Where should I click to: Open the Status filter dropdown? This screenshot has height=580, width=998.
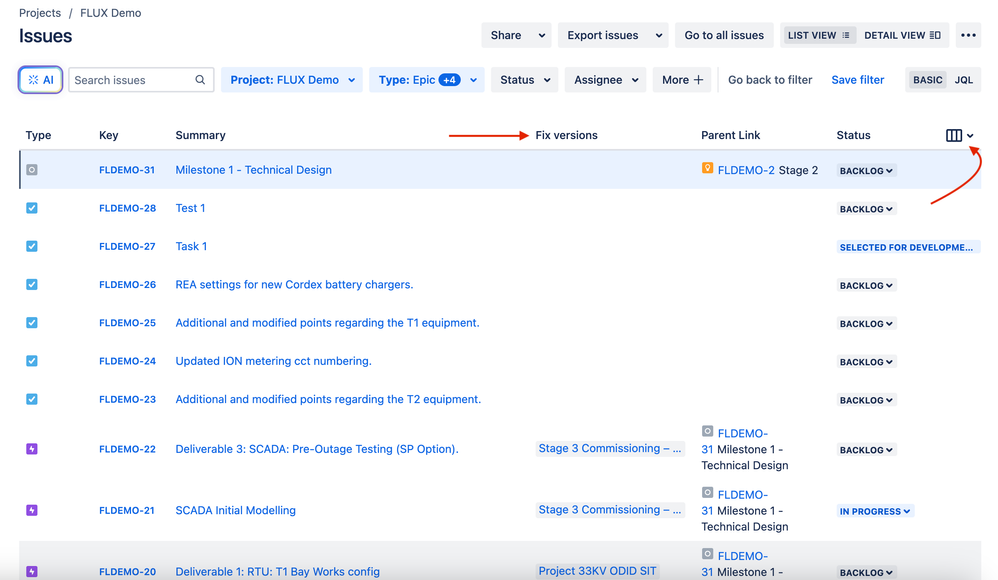click(x=524, y=80)
